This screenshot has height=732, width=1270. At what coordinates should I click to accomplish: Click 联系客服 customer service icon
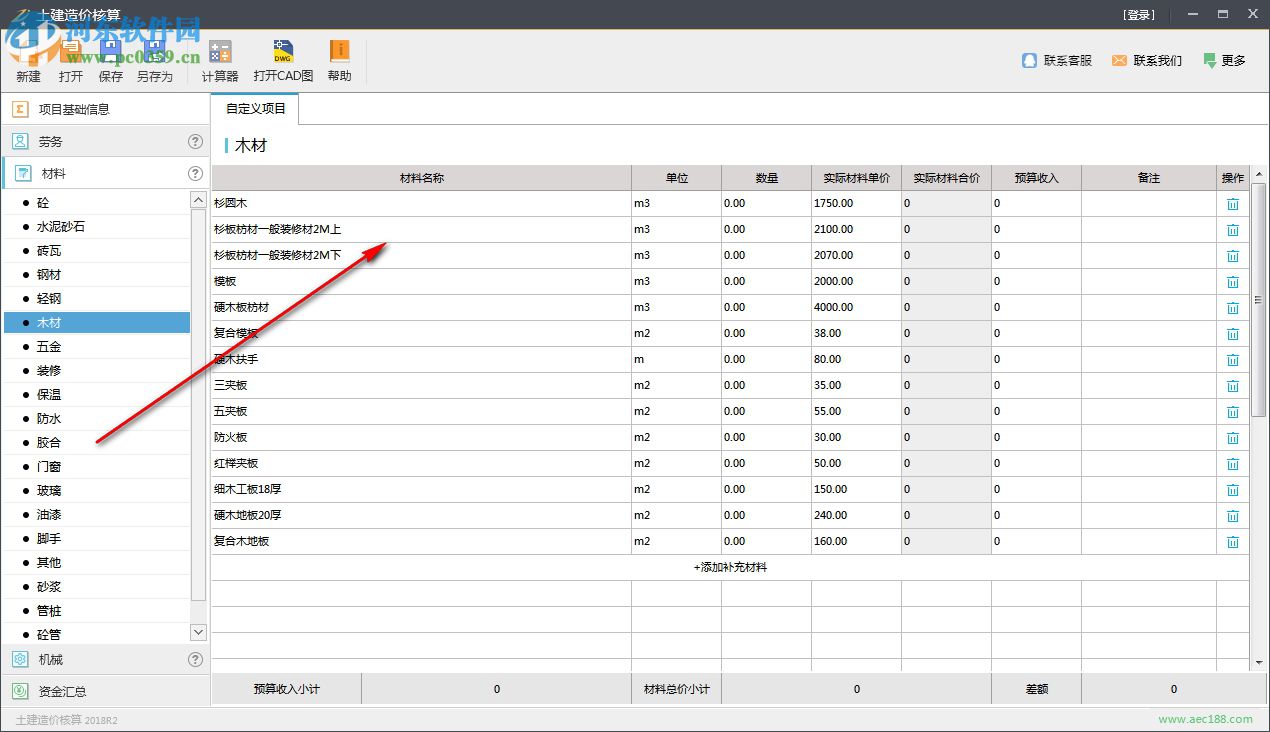(1030, 61)
